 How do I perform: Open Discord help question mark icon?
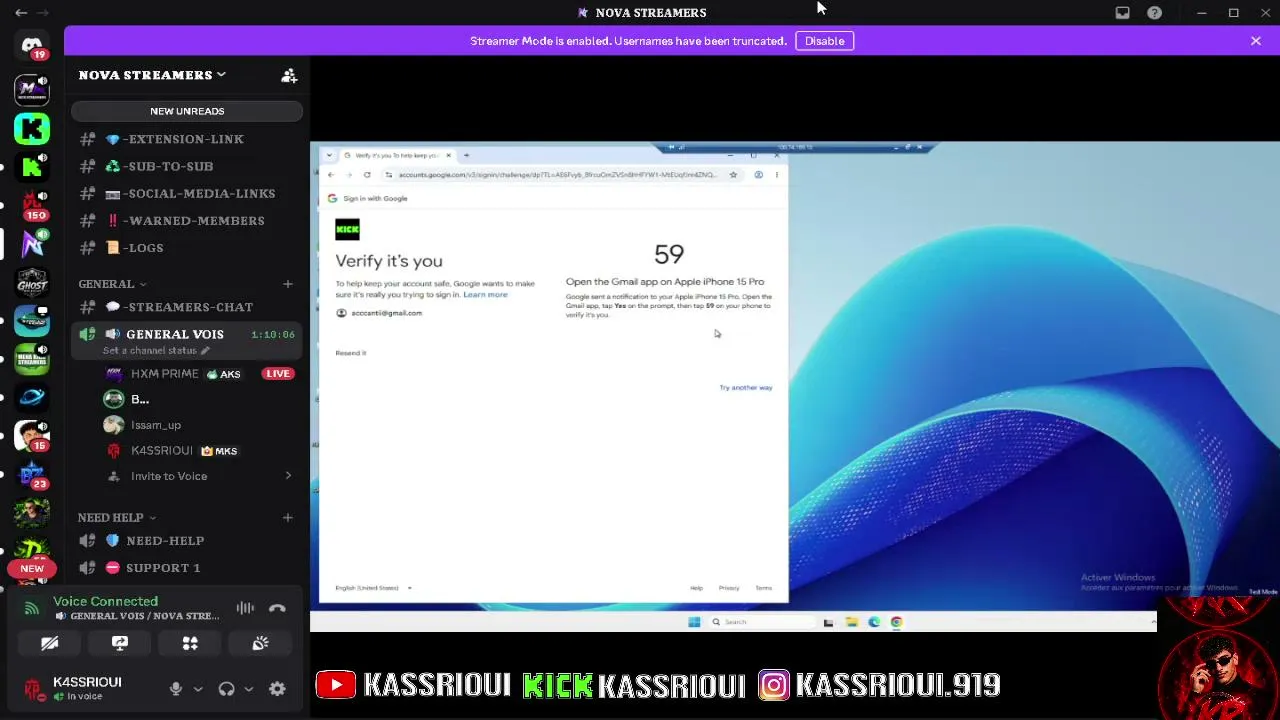point(1154,13)
